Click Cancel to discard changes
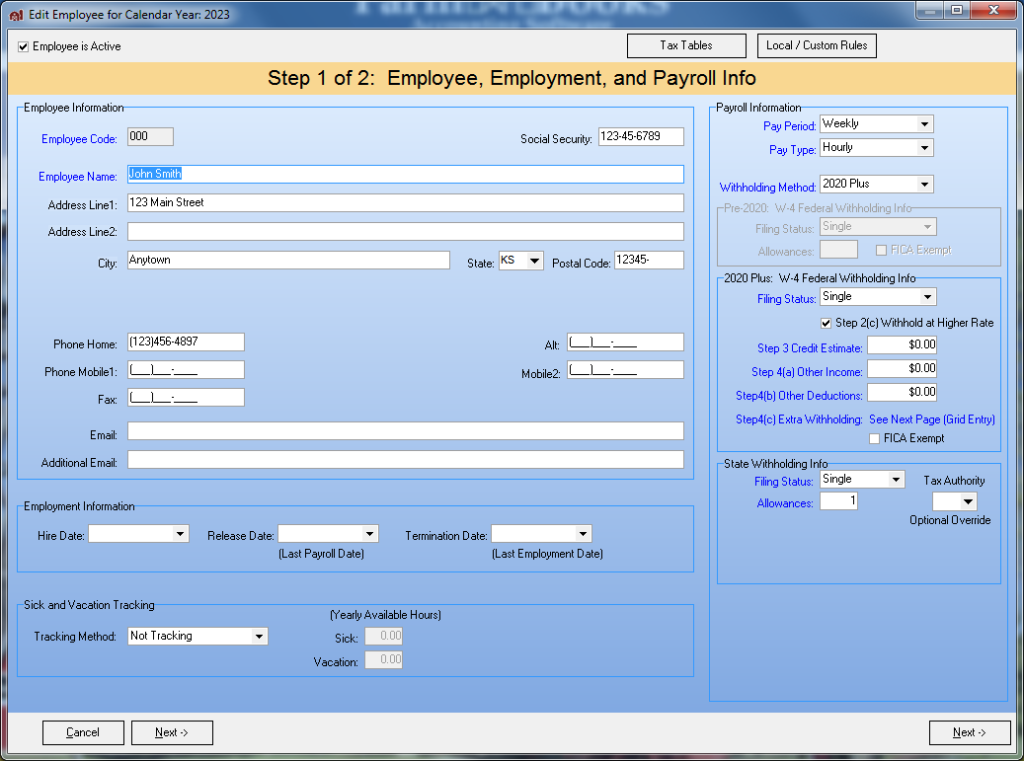Screen dimensions: 1024x761 [x=83, y=732]
